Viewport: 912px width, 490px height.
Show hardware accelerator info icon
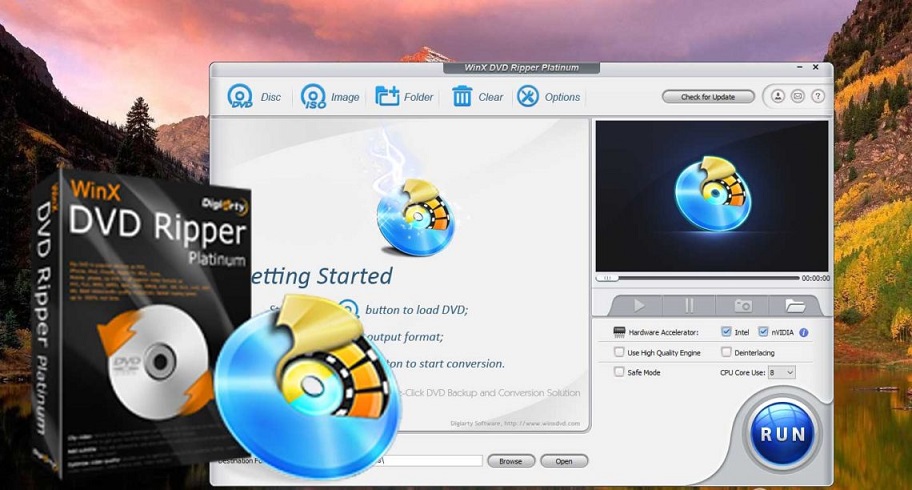click(x=804, y=333)
